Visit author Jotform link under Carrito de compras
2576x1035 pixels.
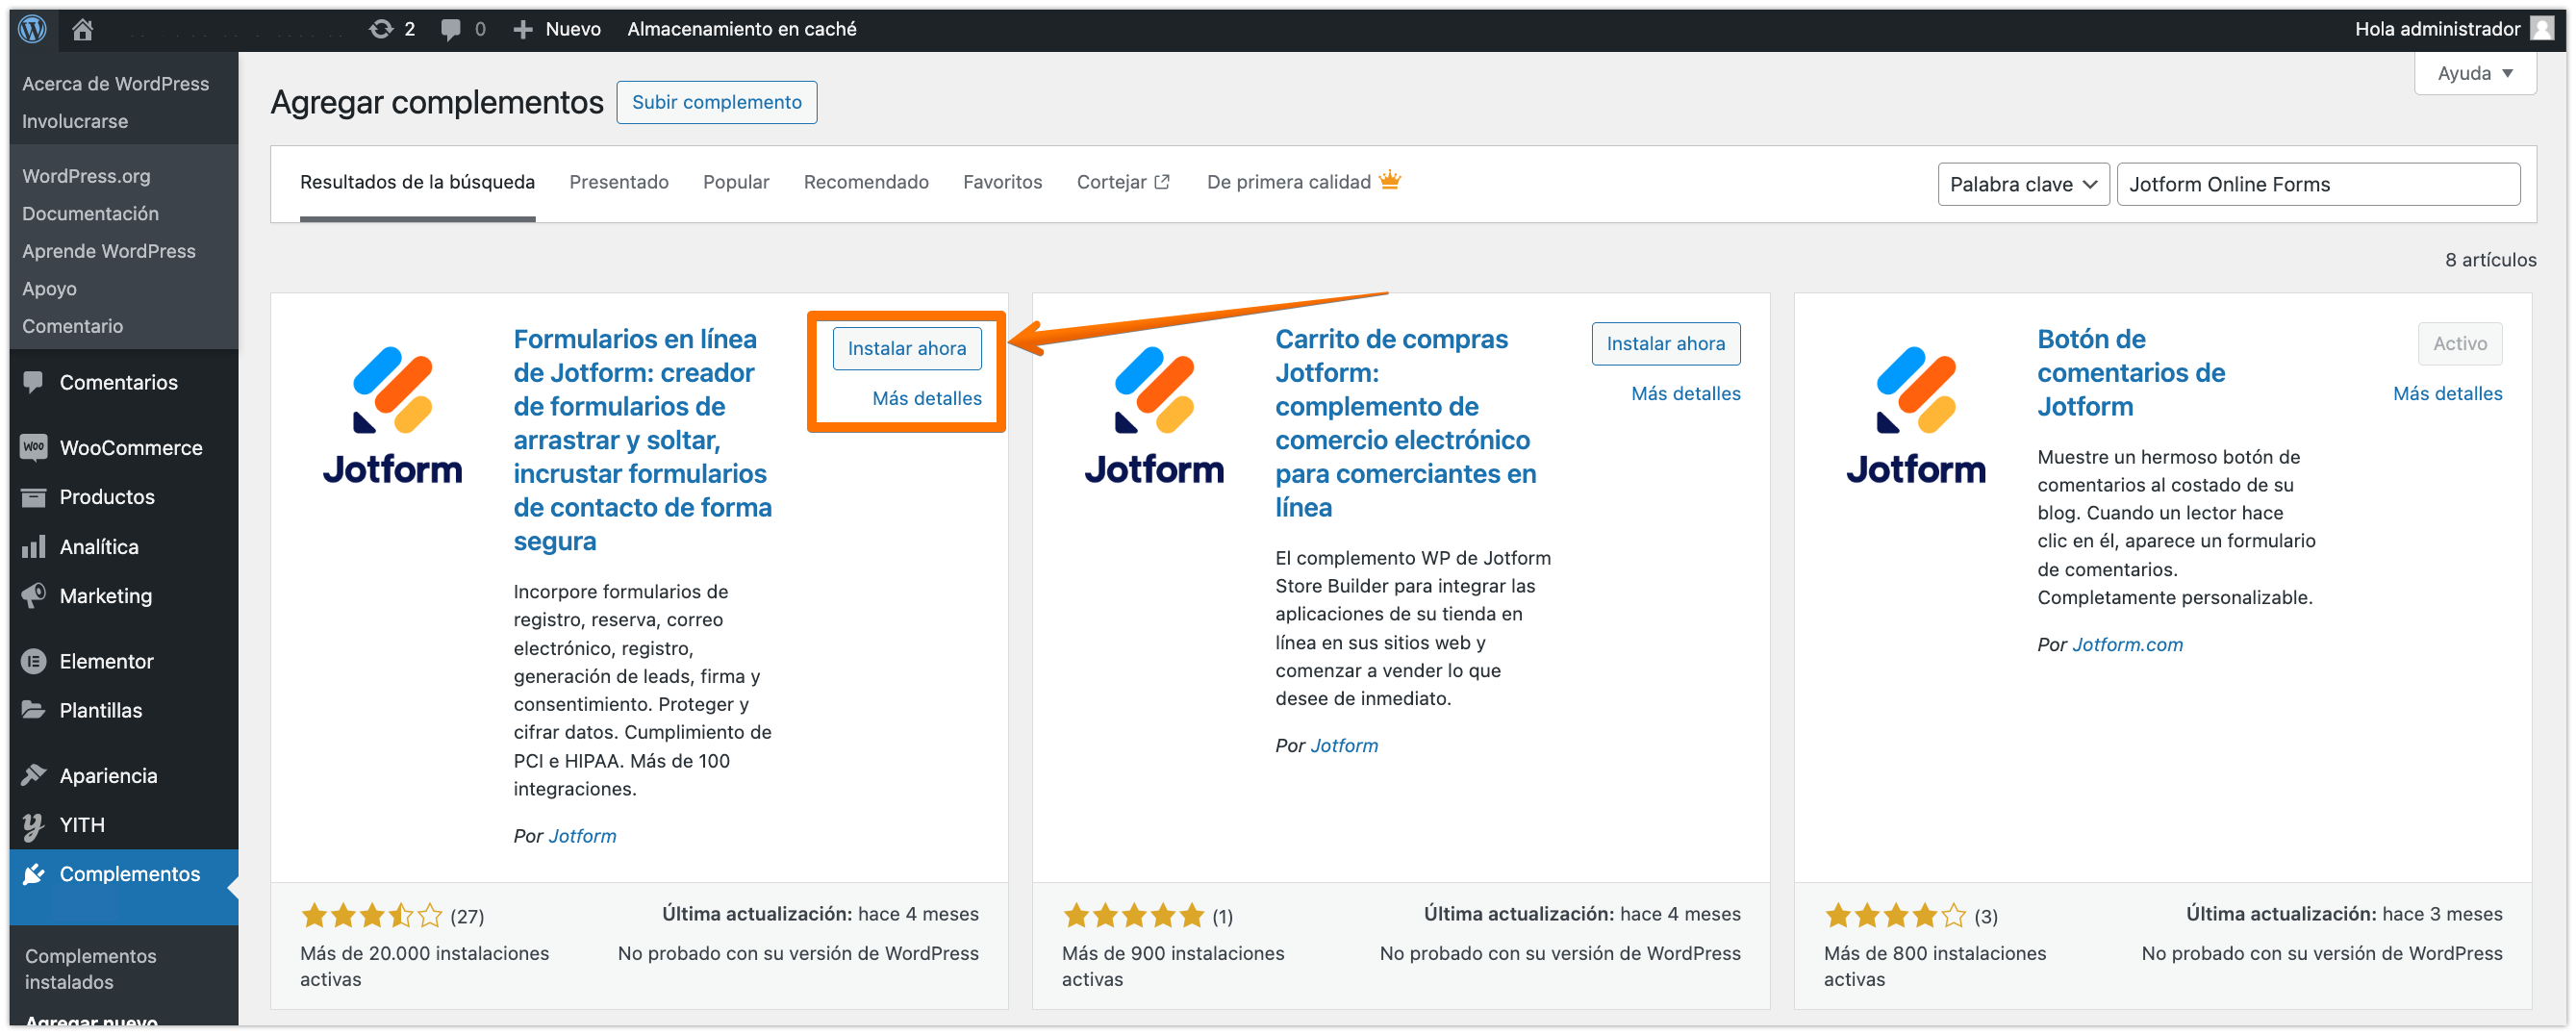(x=1344, y=745)
